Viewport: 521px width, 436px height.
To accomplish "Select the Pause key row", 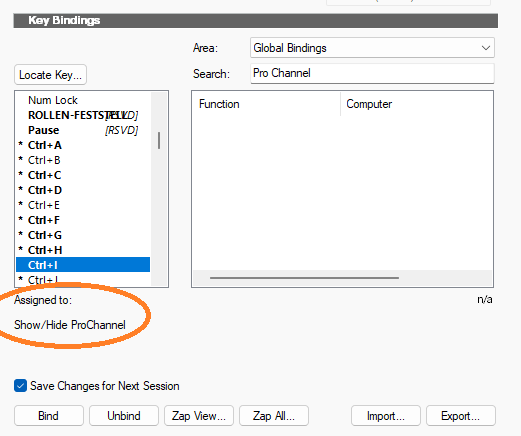I will coord(83,130).
